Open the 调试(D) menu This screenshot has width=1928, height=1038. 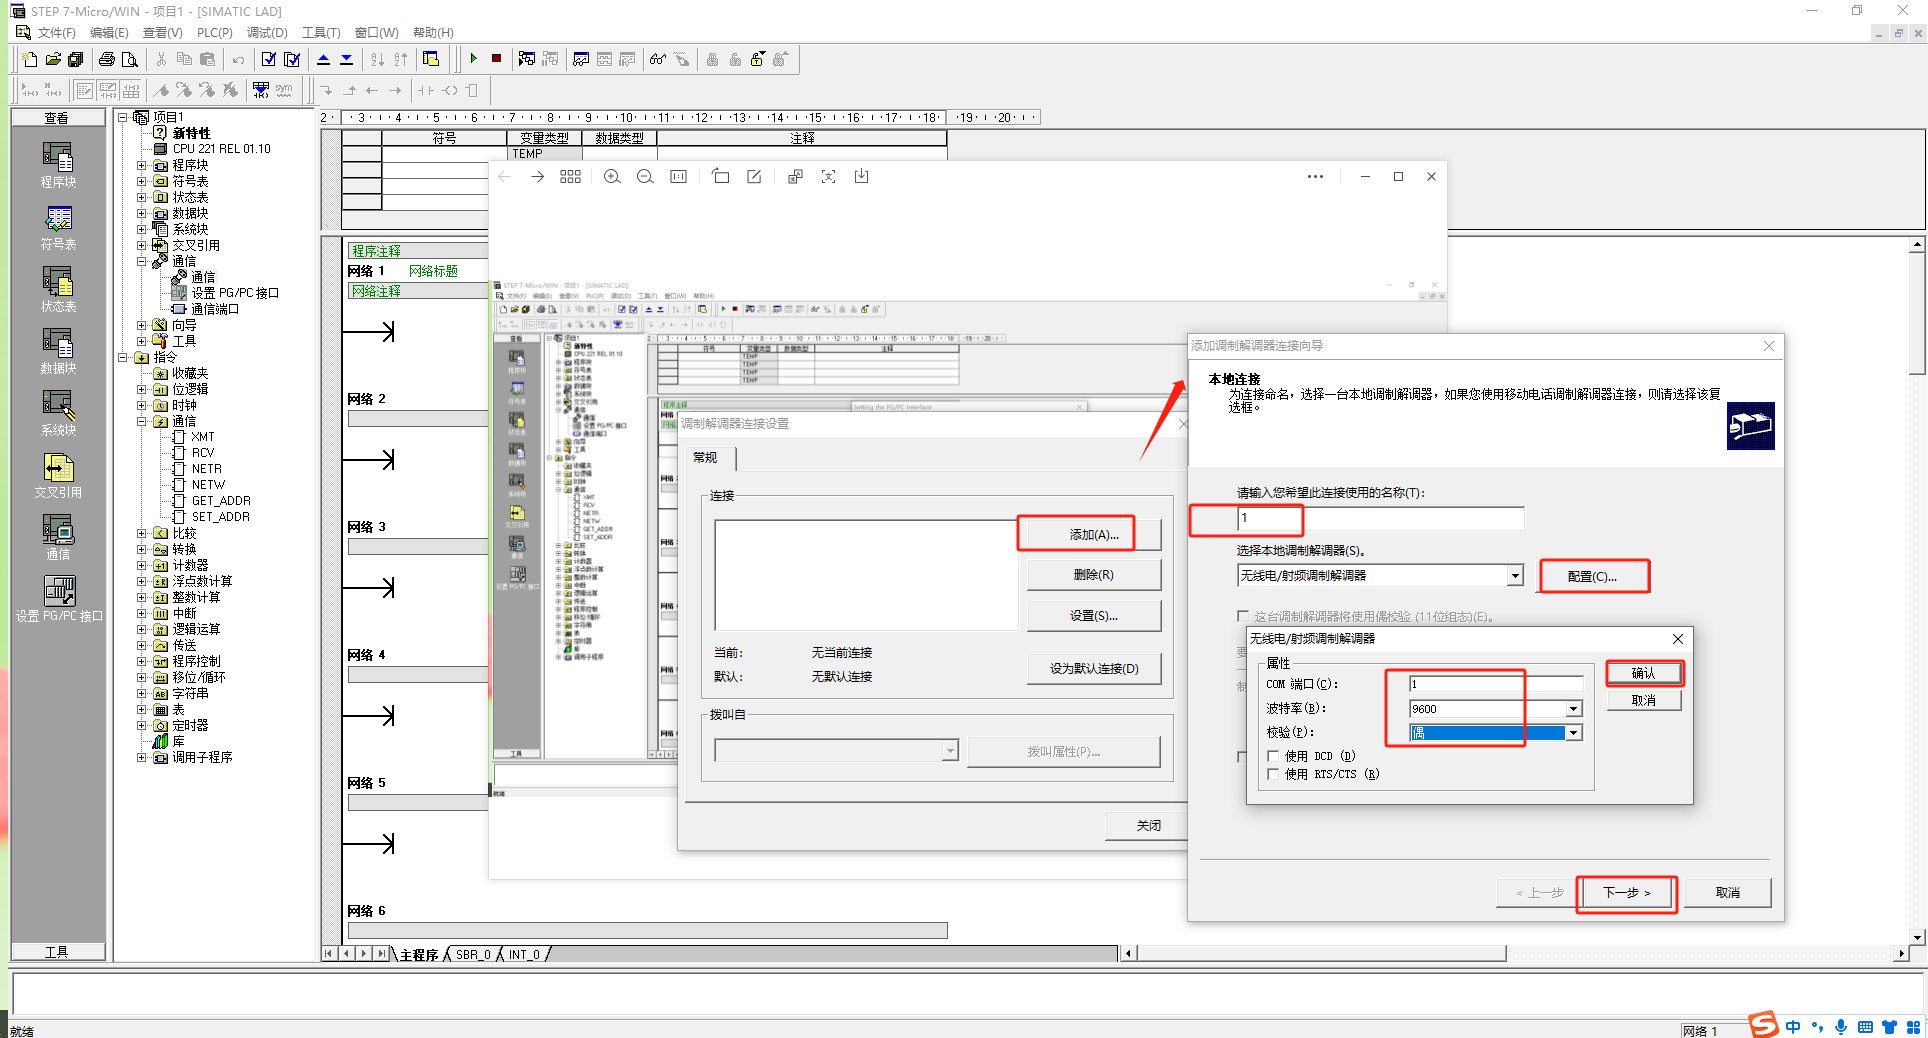tap(267, 33)
